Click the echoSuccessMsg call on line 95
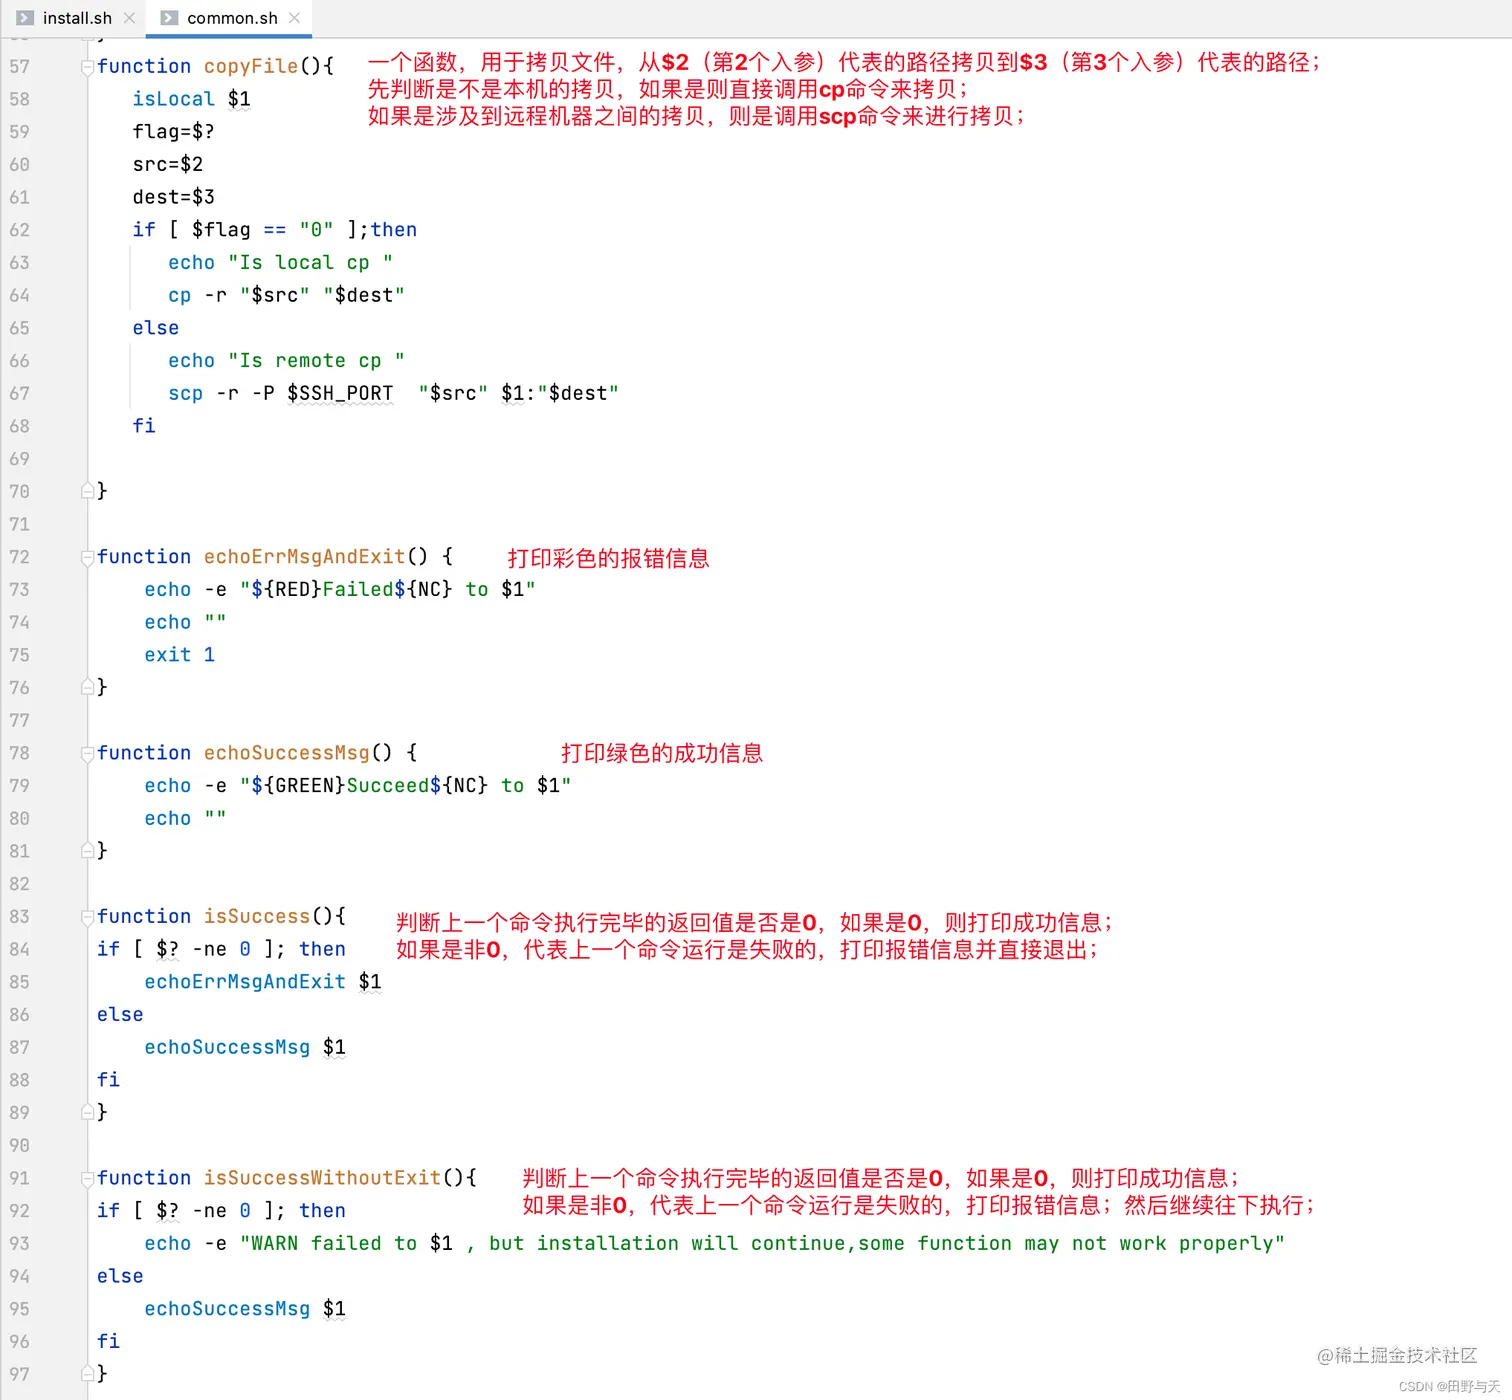 point(227,1309)
